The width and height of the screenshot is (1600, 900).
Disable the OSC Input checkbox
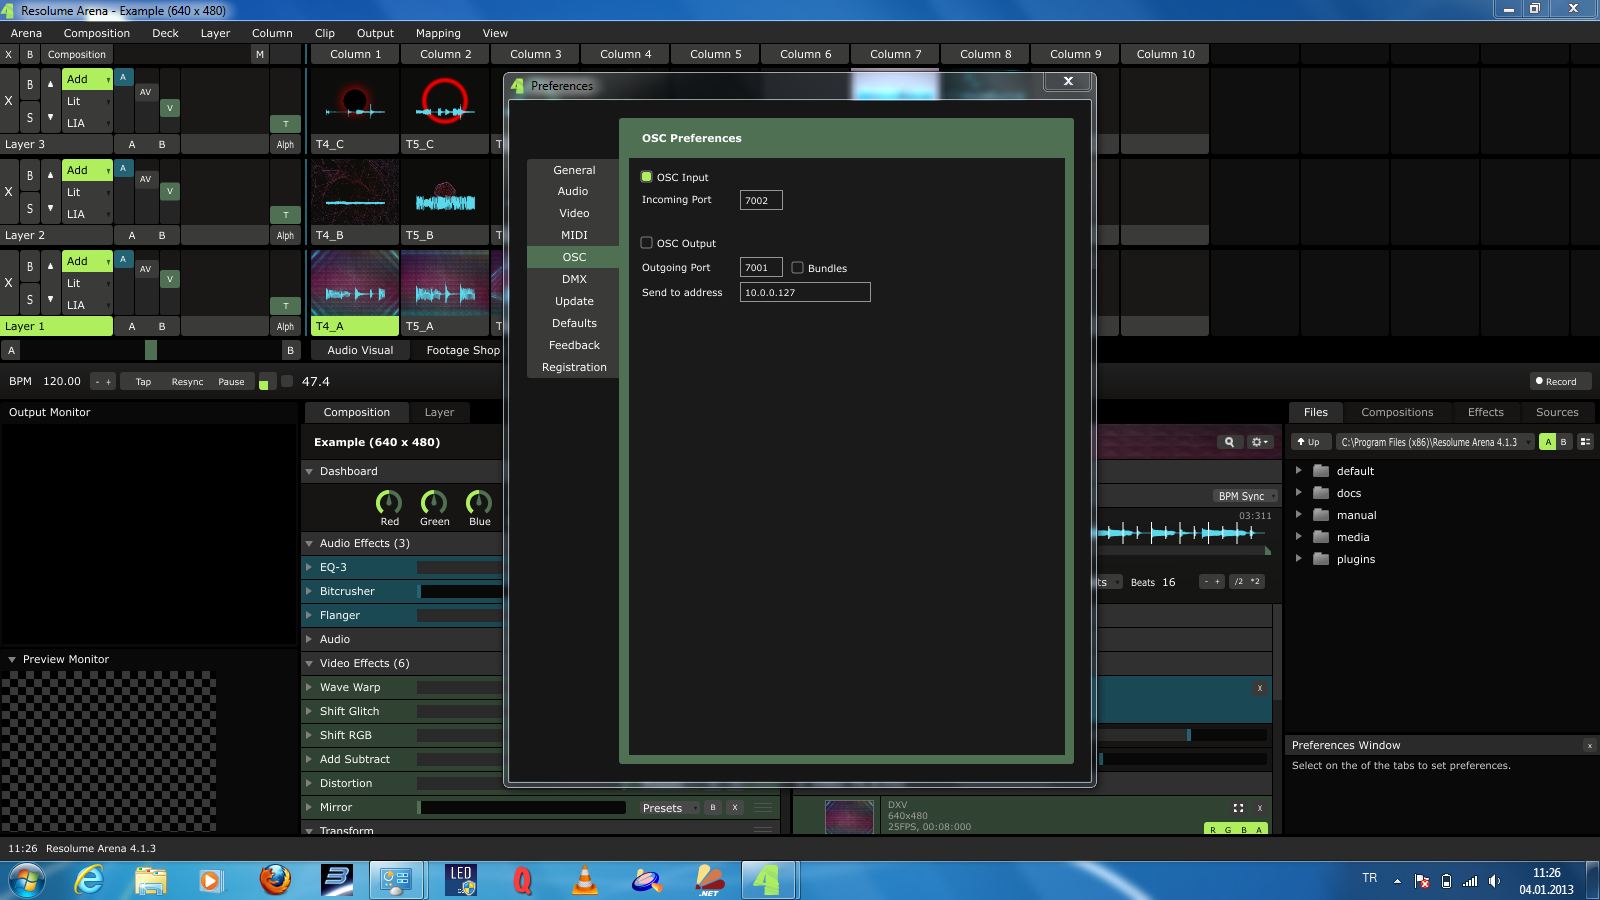(647, 177)
